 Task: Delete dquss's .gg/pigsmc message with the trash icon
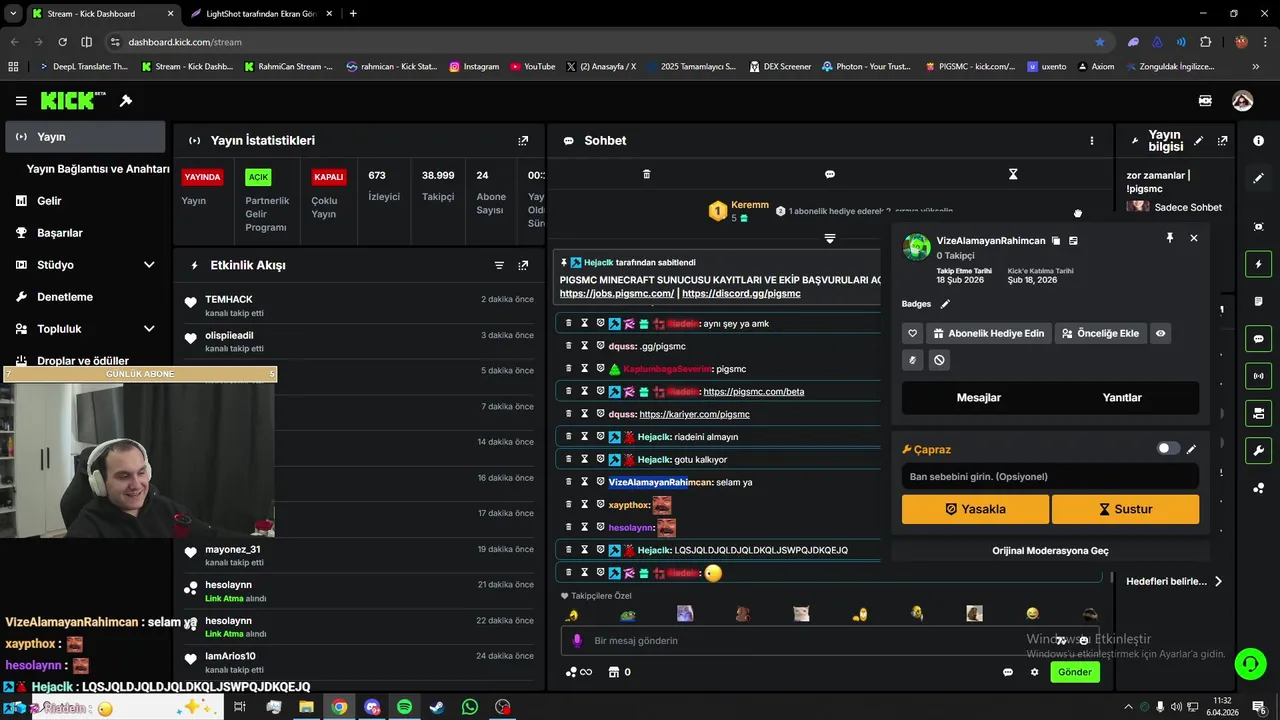569,346
